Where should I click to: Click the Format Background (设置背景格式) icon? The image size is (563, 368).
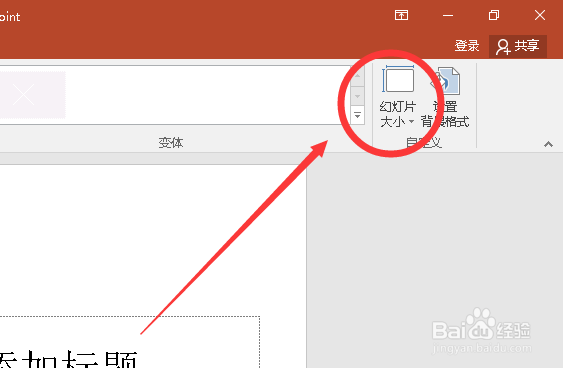click(446, 97)
